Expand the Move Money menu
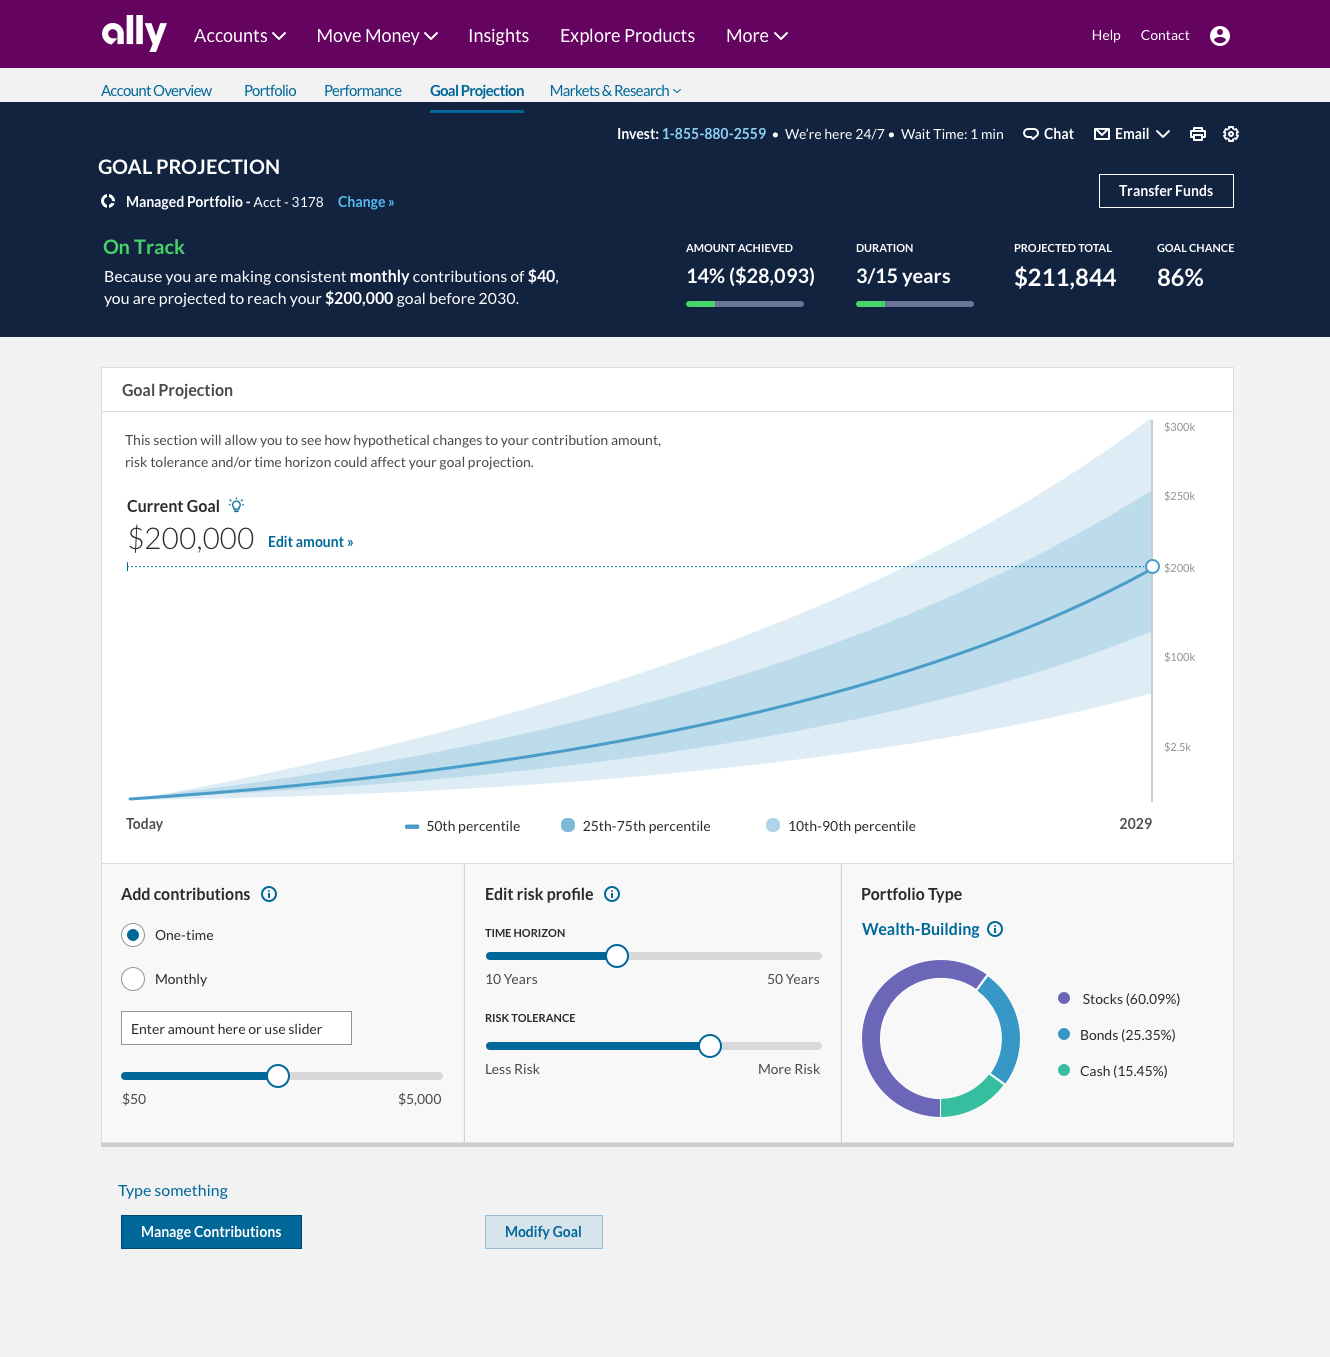 (378, 36)
